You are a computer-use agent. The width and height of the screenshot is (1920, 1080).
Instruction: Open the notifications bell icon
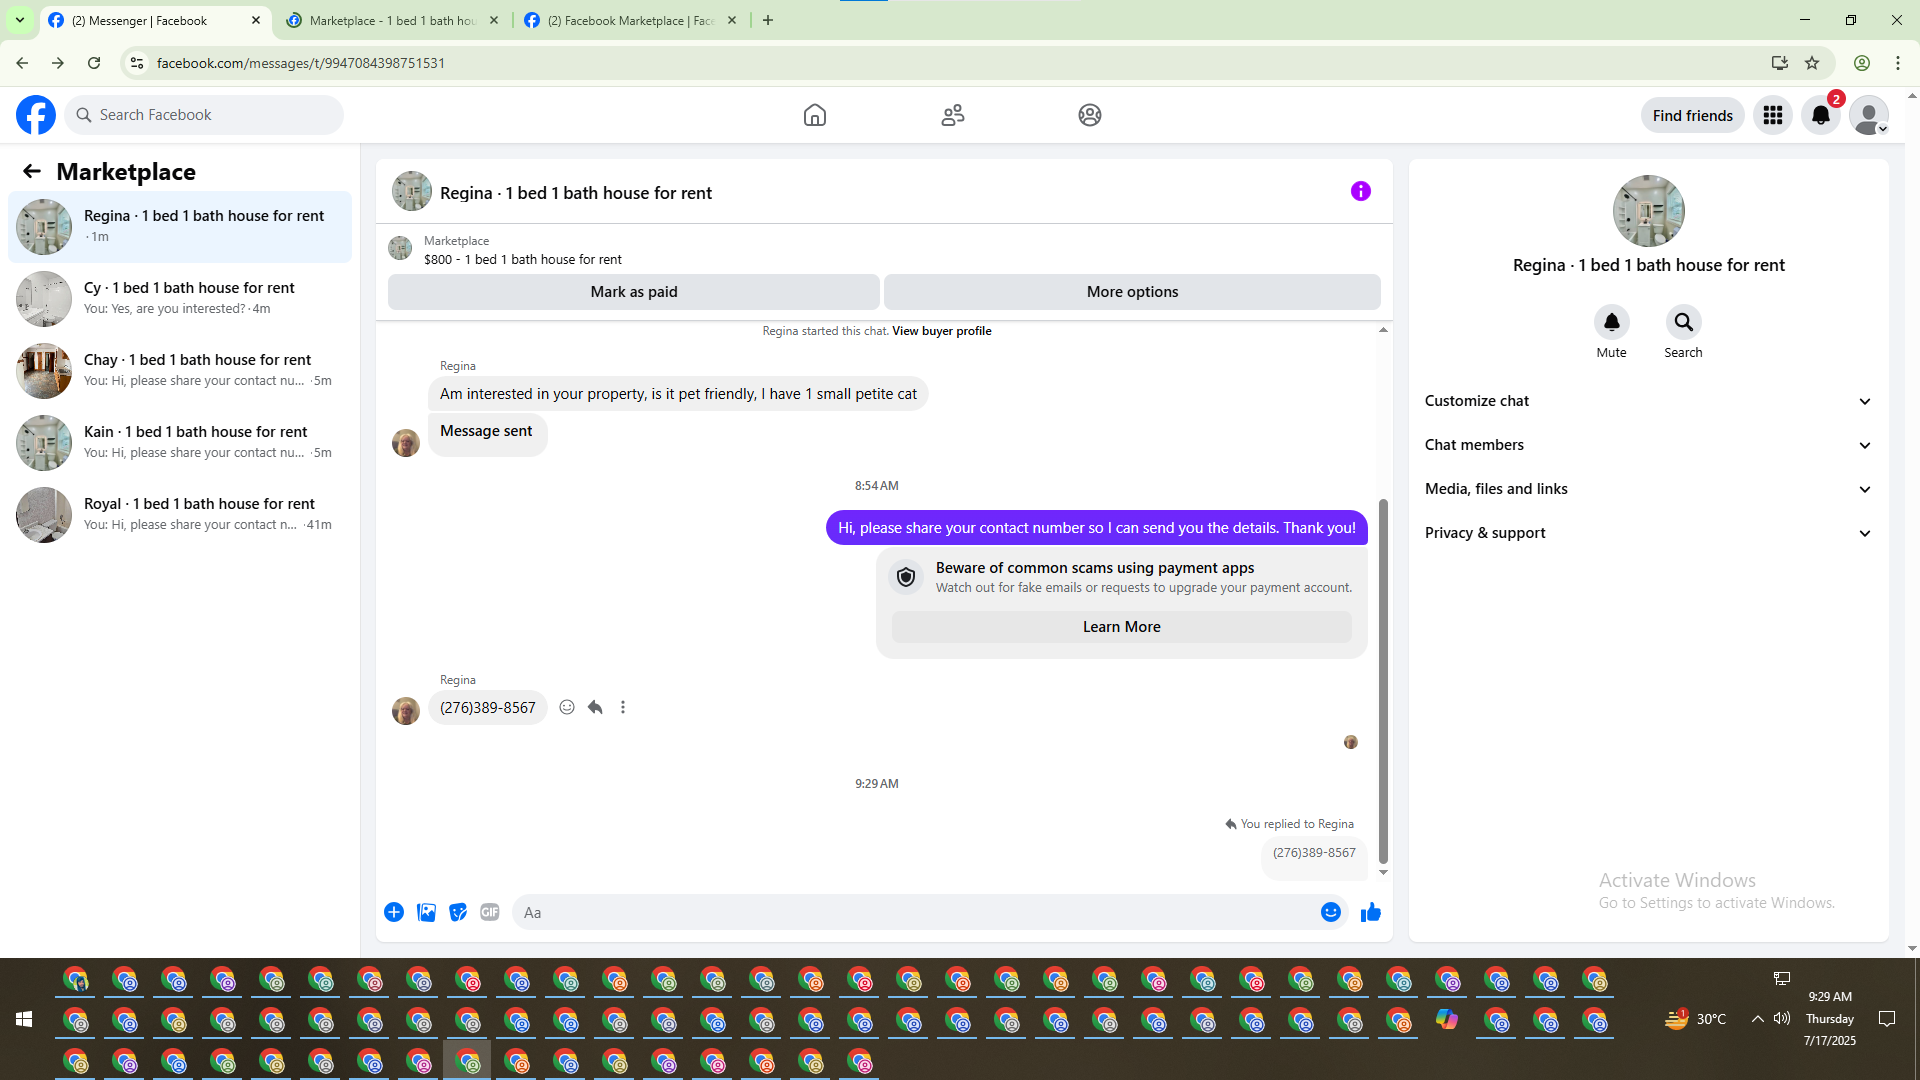[x=1821, y=115]
